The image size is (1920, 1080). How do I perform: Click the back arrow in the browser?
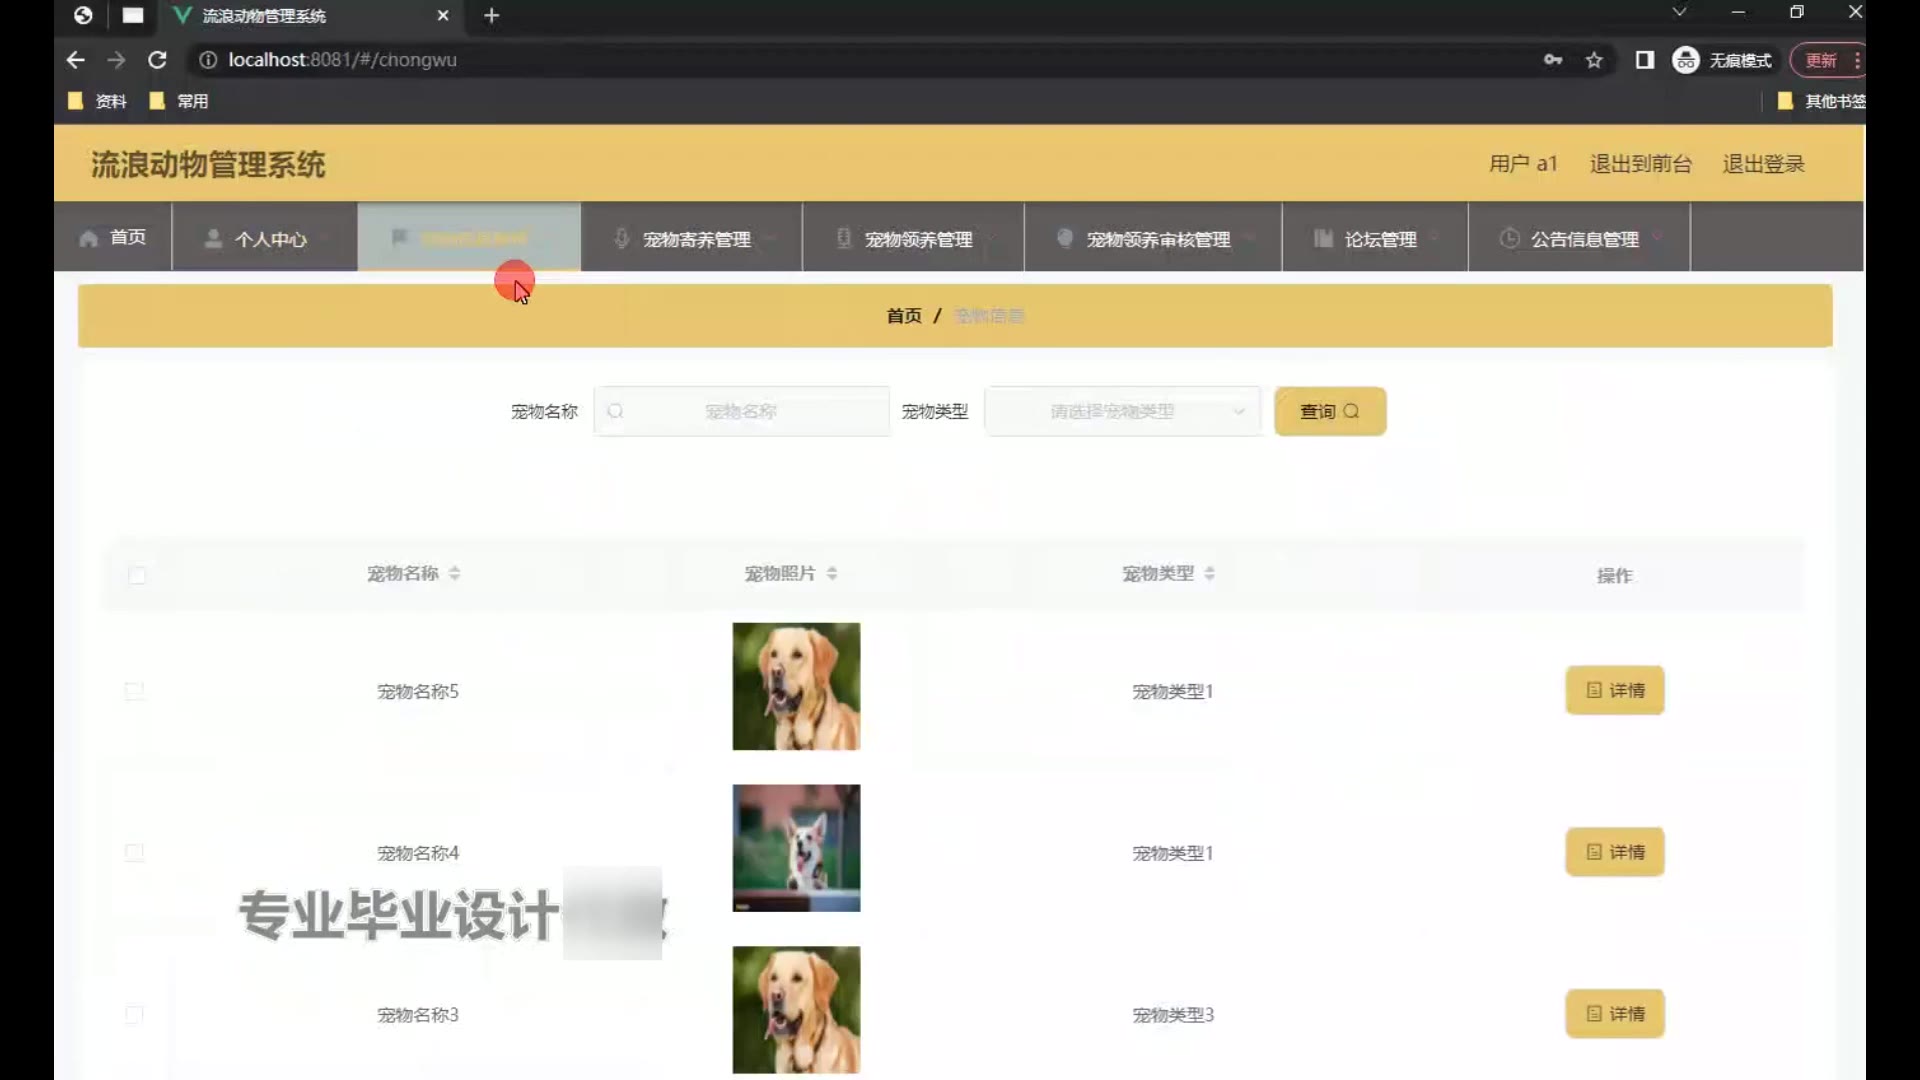point(75,60)
